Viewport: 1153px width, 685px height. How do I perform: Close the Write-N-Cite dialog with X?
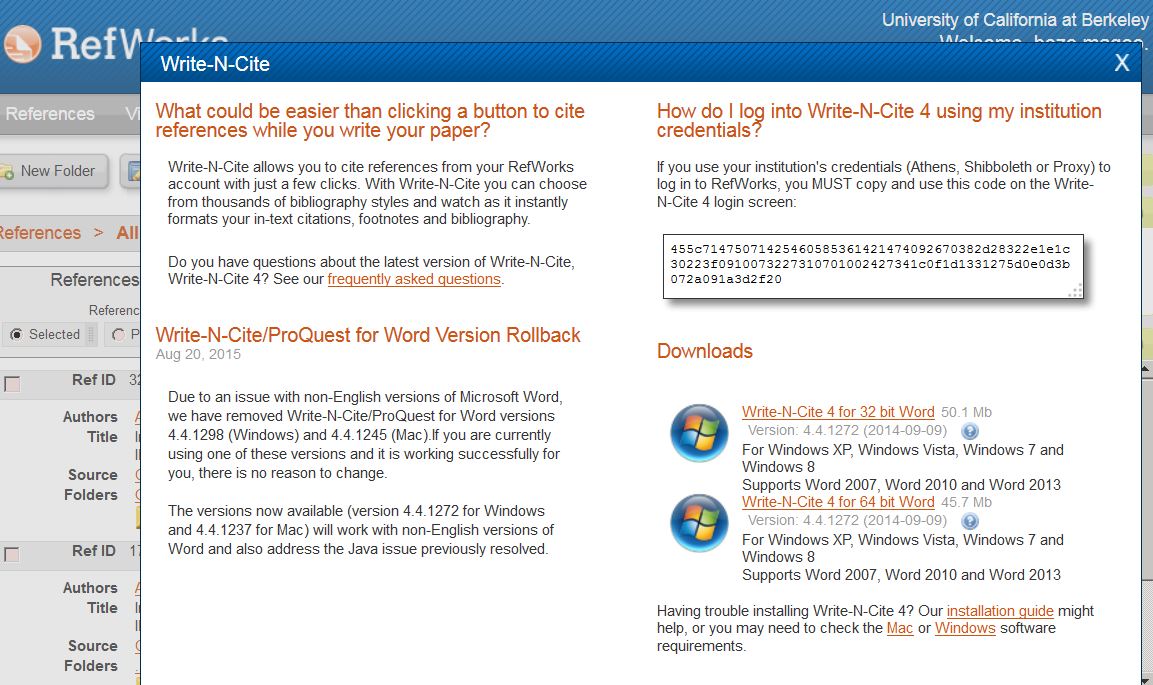1121,63
